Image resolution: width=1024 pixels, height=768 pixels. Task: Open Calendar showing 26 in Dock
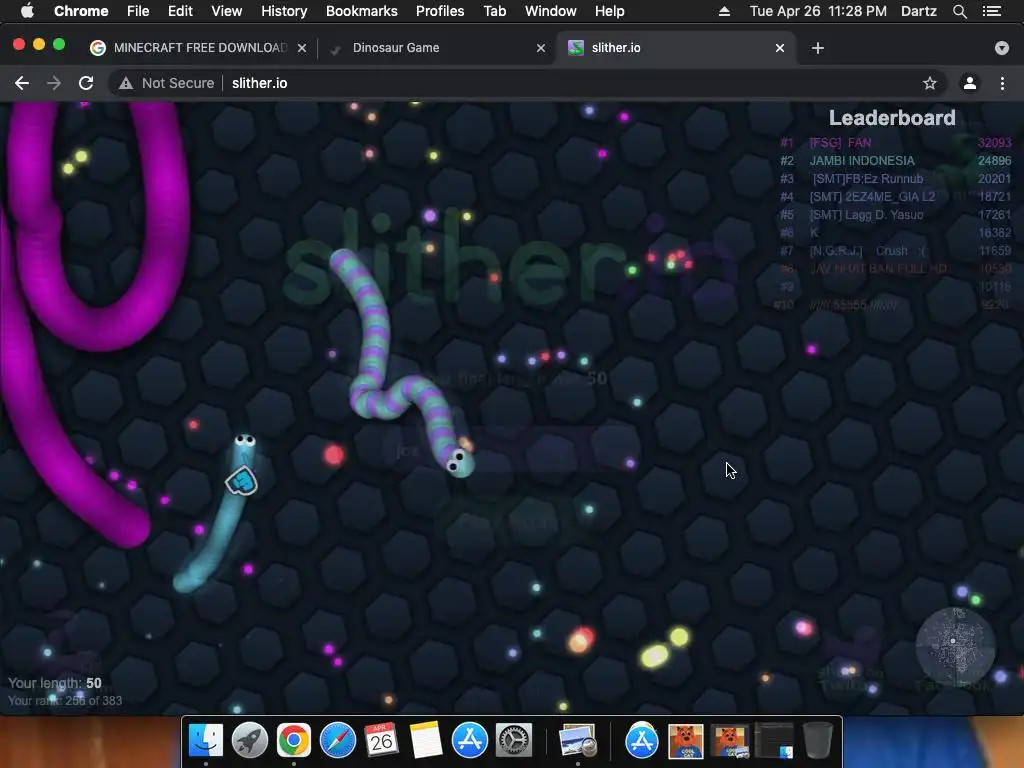pyautogui.click(x=381, y=740)
